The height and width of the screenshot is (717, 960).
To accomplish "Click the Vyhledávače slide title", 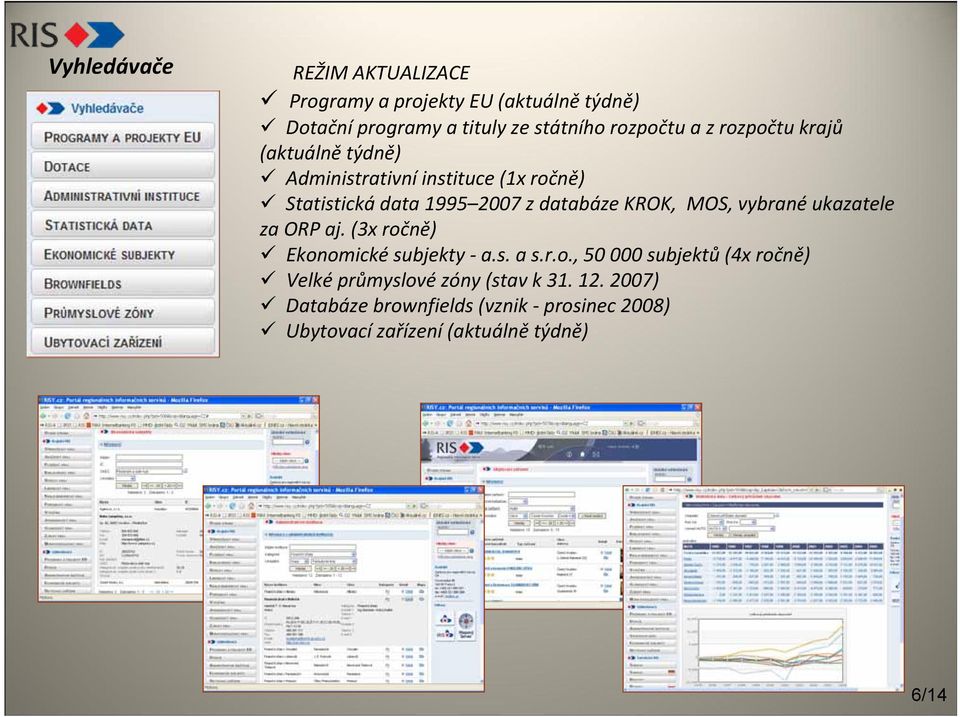I will tap(111, 66).
